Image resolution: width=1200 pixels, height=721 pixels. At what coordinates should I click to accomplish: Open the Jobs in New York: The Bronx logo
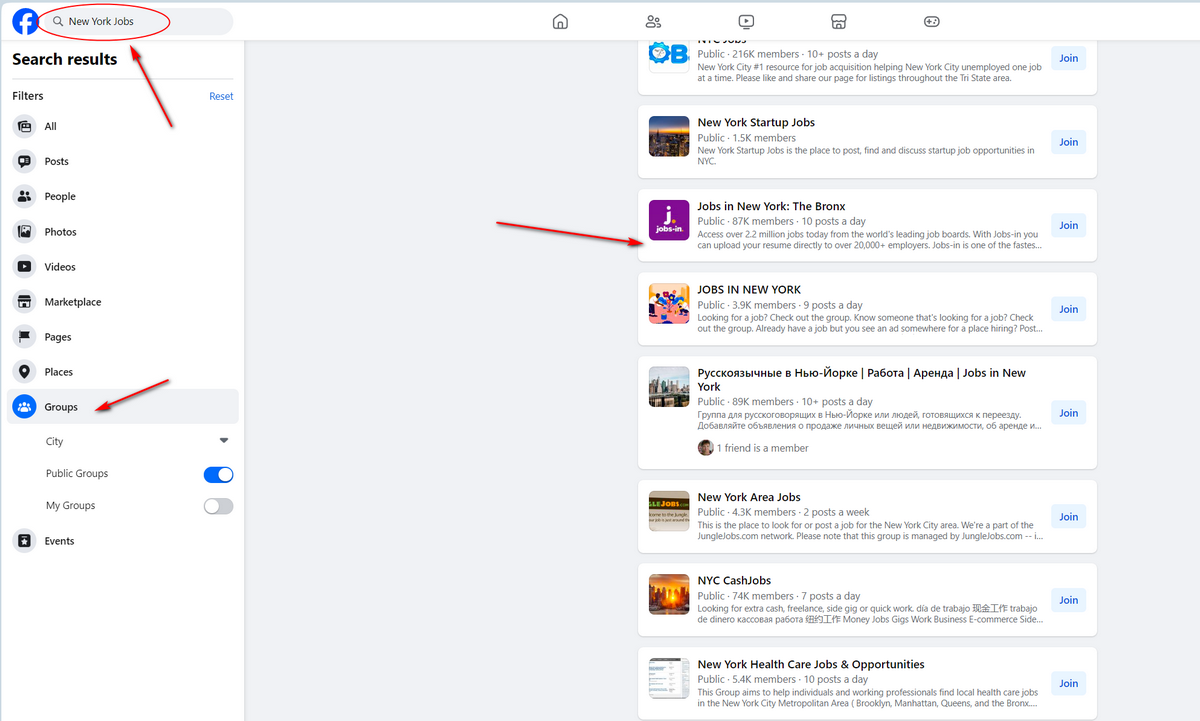point(669,220)
